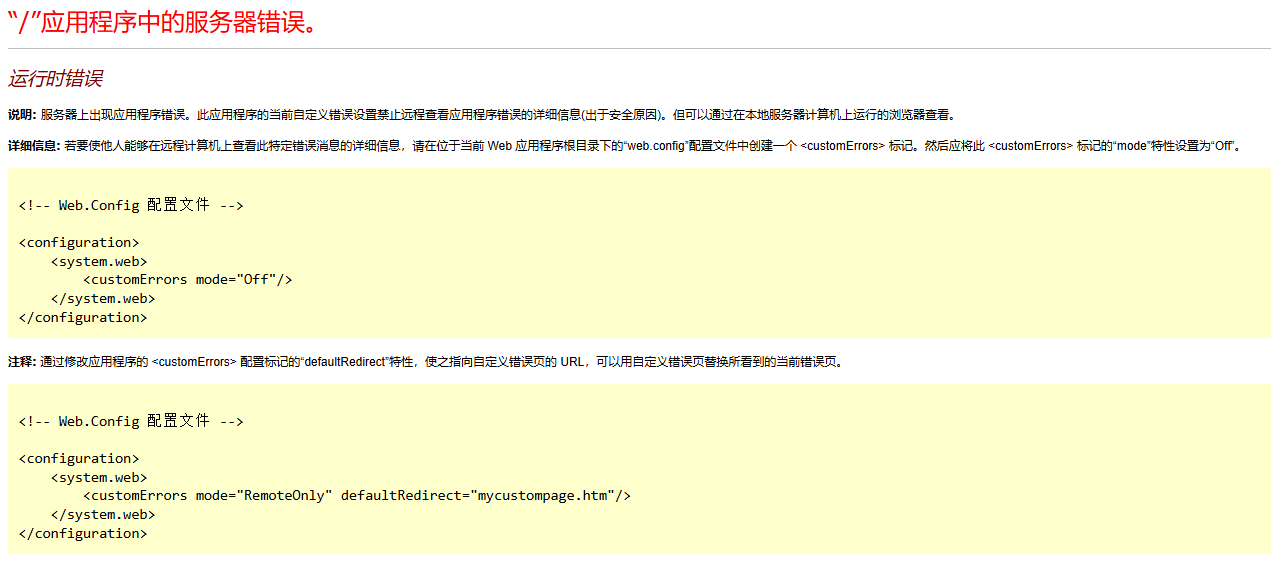Click closing </configuration> tag in first code block
Screen dimensions: 1271x566
click(83, 317)
